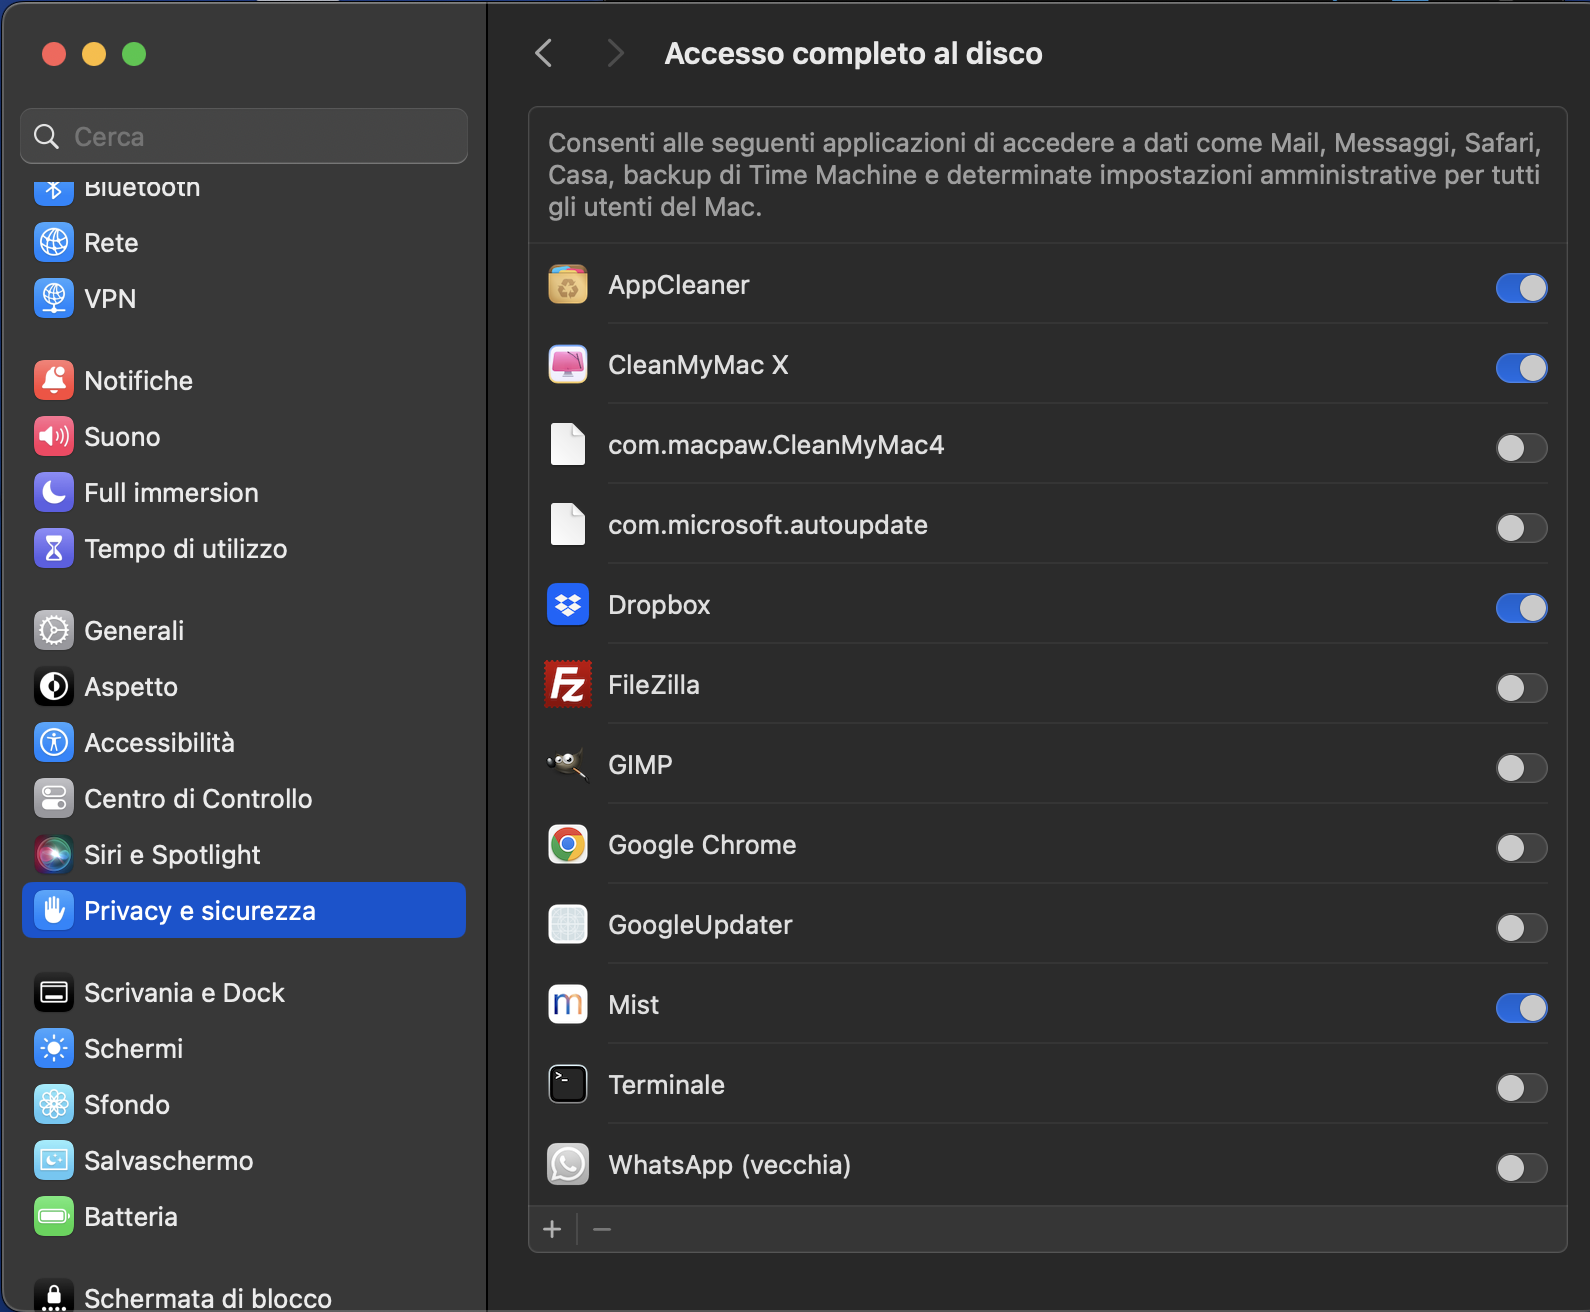Viewport: 1590px width, 1312px height.
Task: Click the Sfondo flower icon
Action: point(54,1104)
